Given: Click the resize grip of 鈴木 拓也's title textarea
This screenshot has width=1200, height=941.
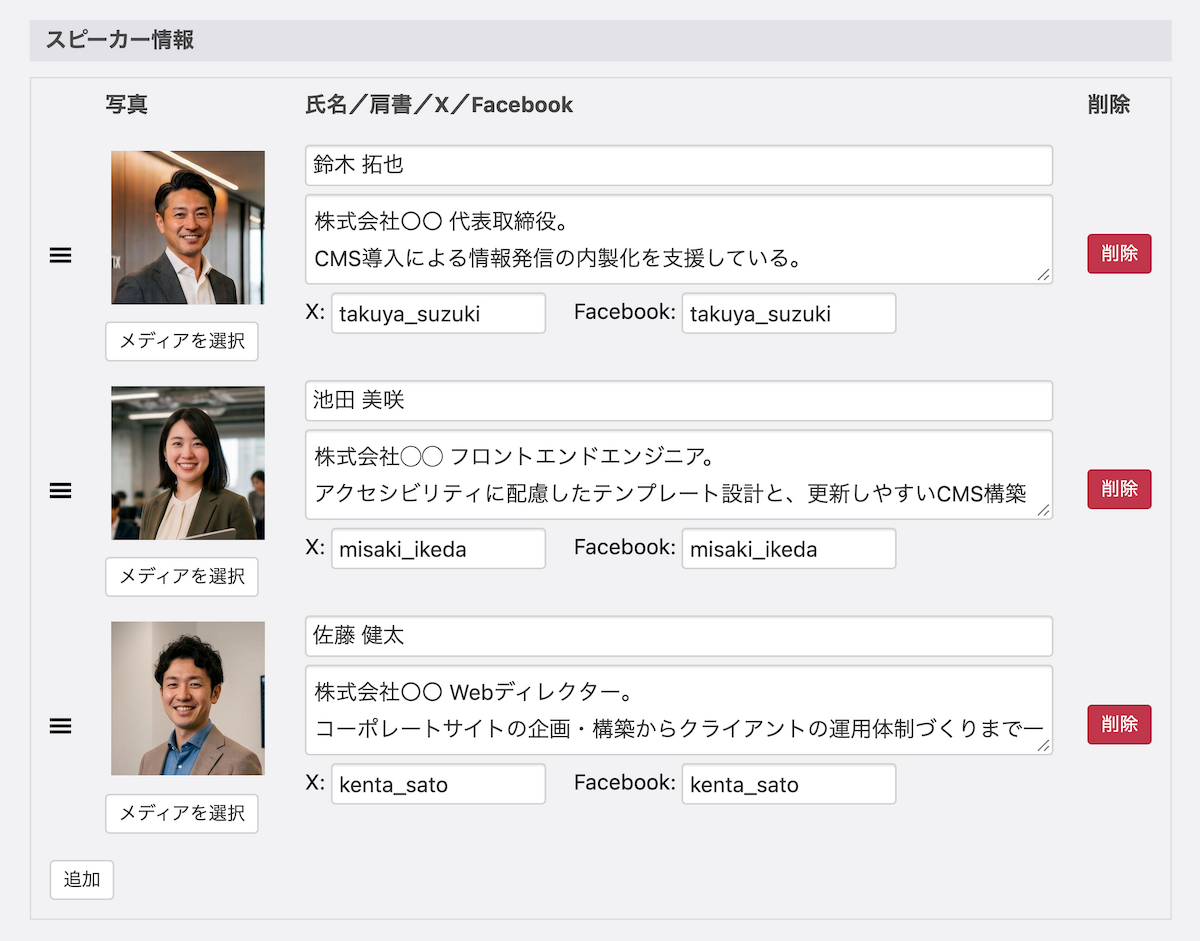Looking at the screenshot, I should 1044,275.
